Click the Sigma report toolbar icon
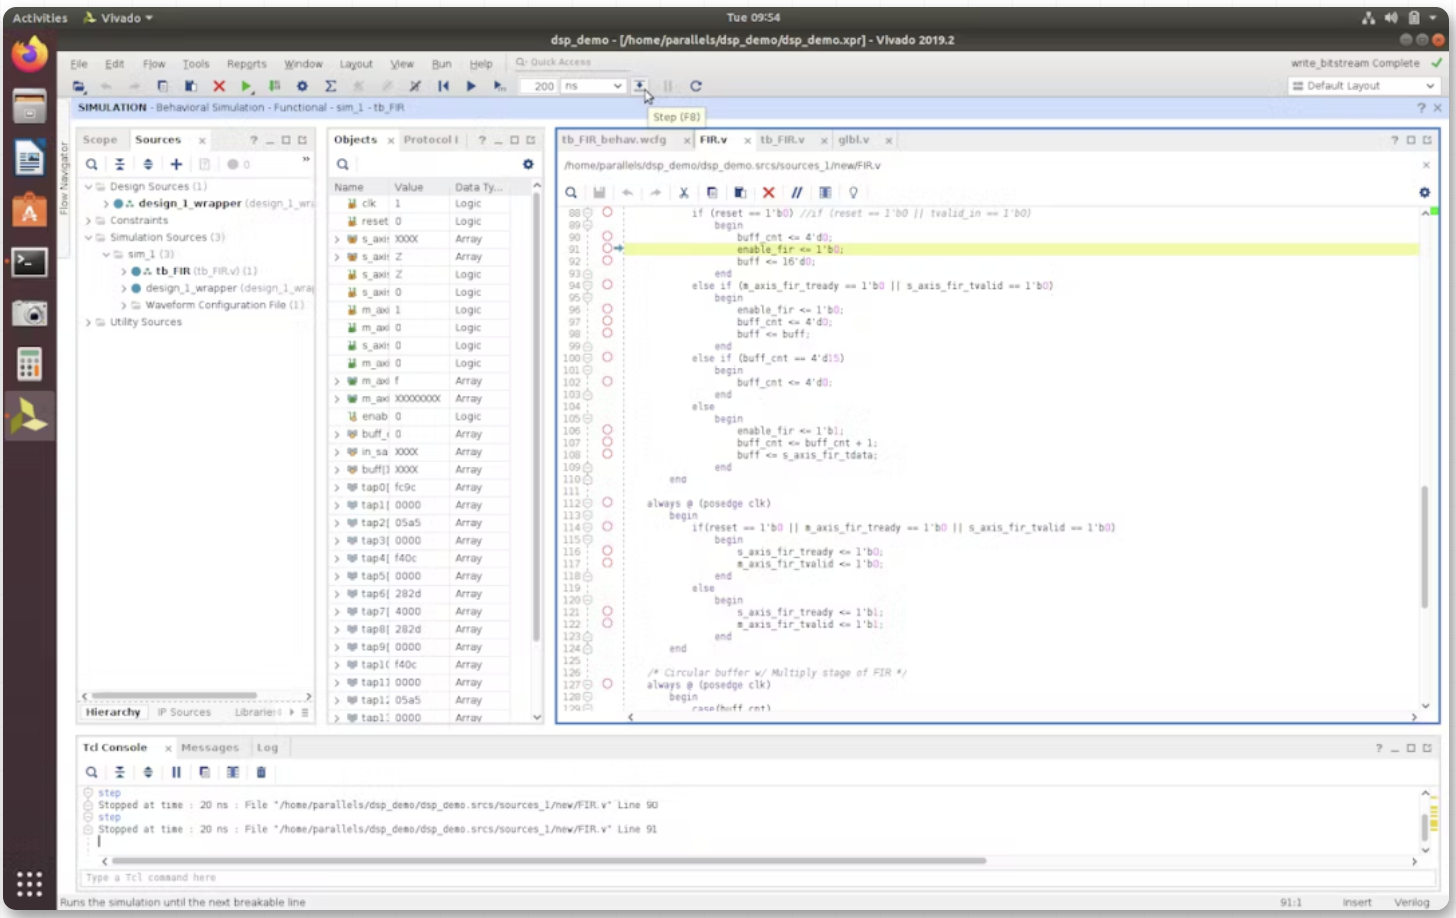 [x=330, y=86]
